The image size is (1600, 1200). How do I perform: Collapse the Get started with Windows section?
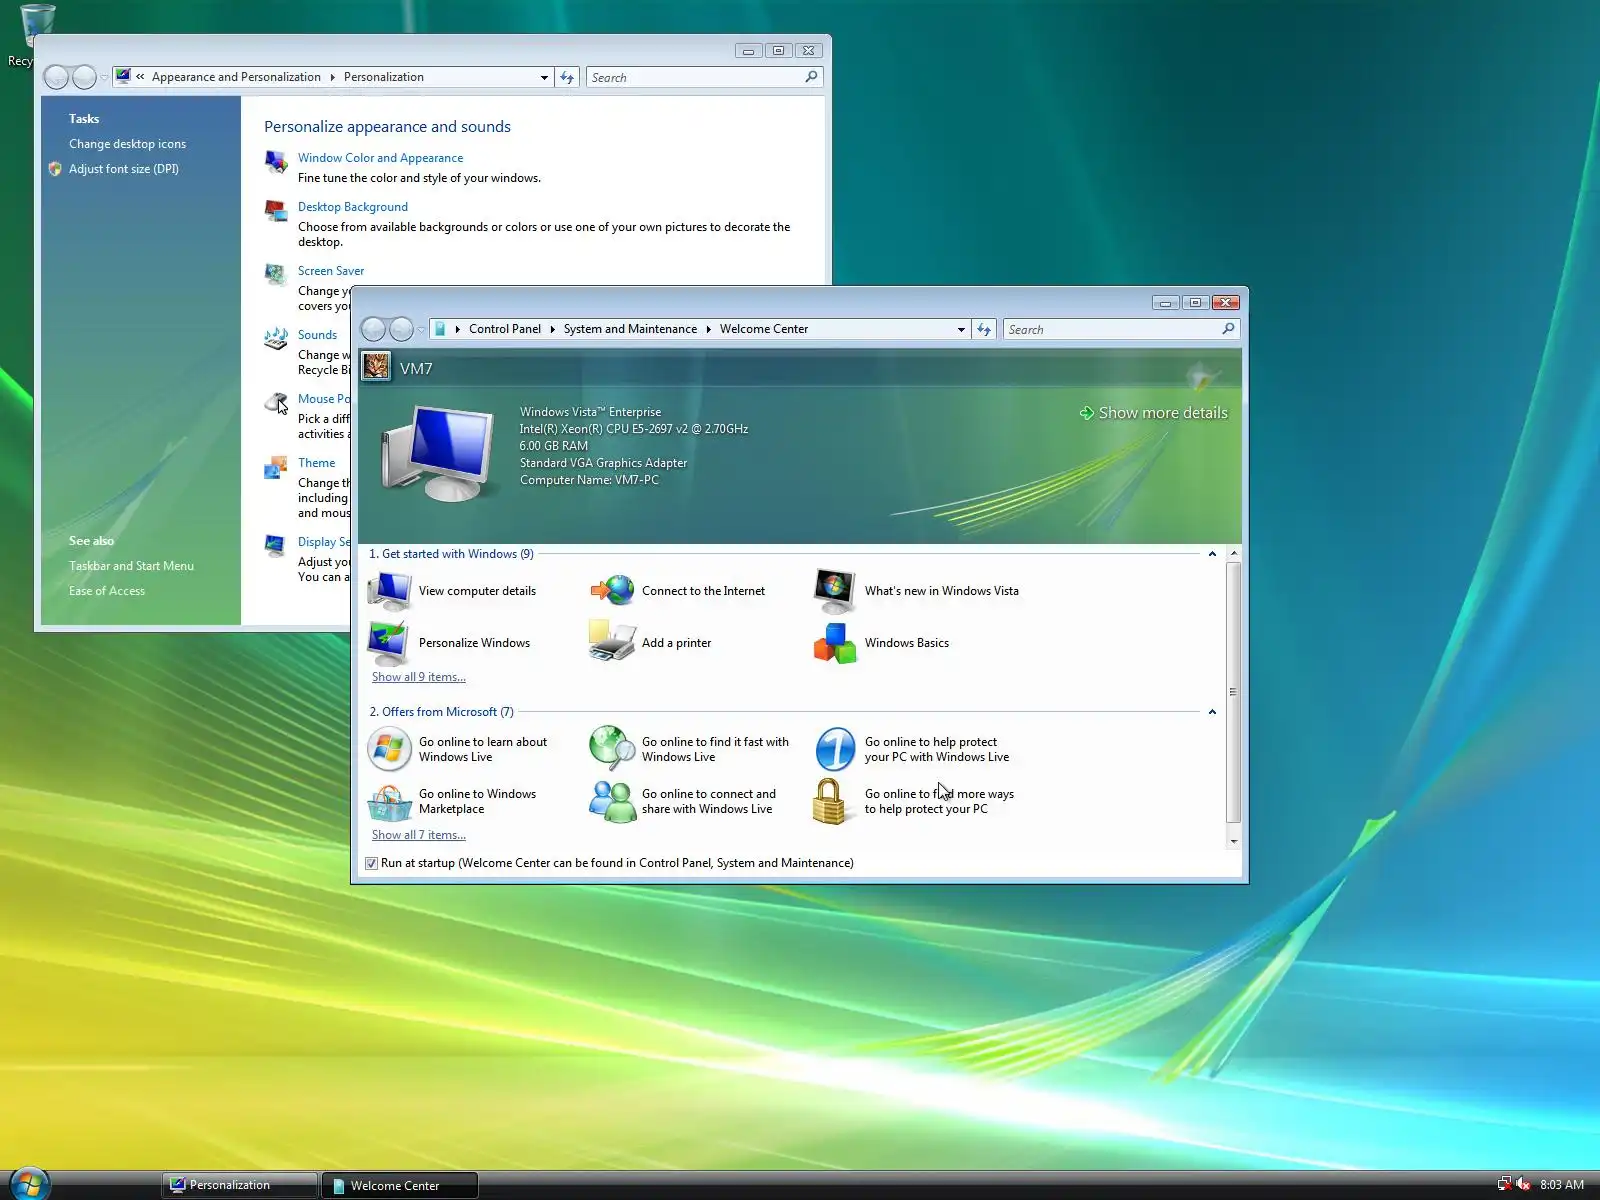coord(1212,554)
